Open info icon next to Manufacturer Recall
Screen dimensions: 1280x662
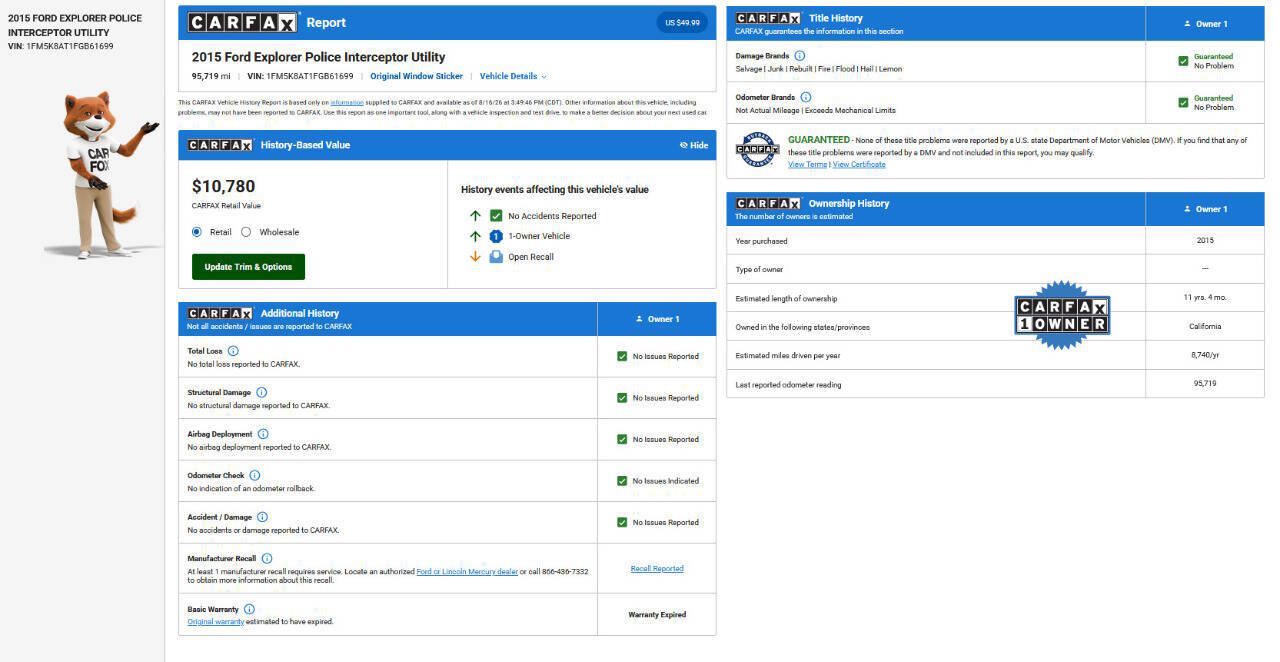coord(267,559)
